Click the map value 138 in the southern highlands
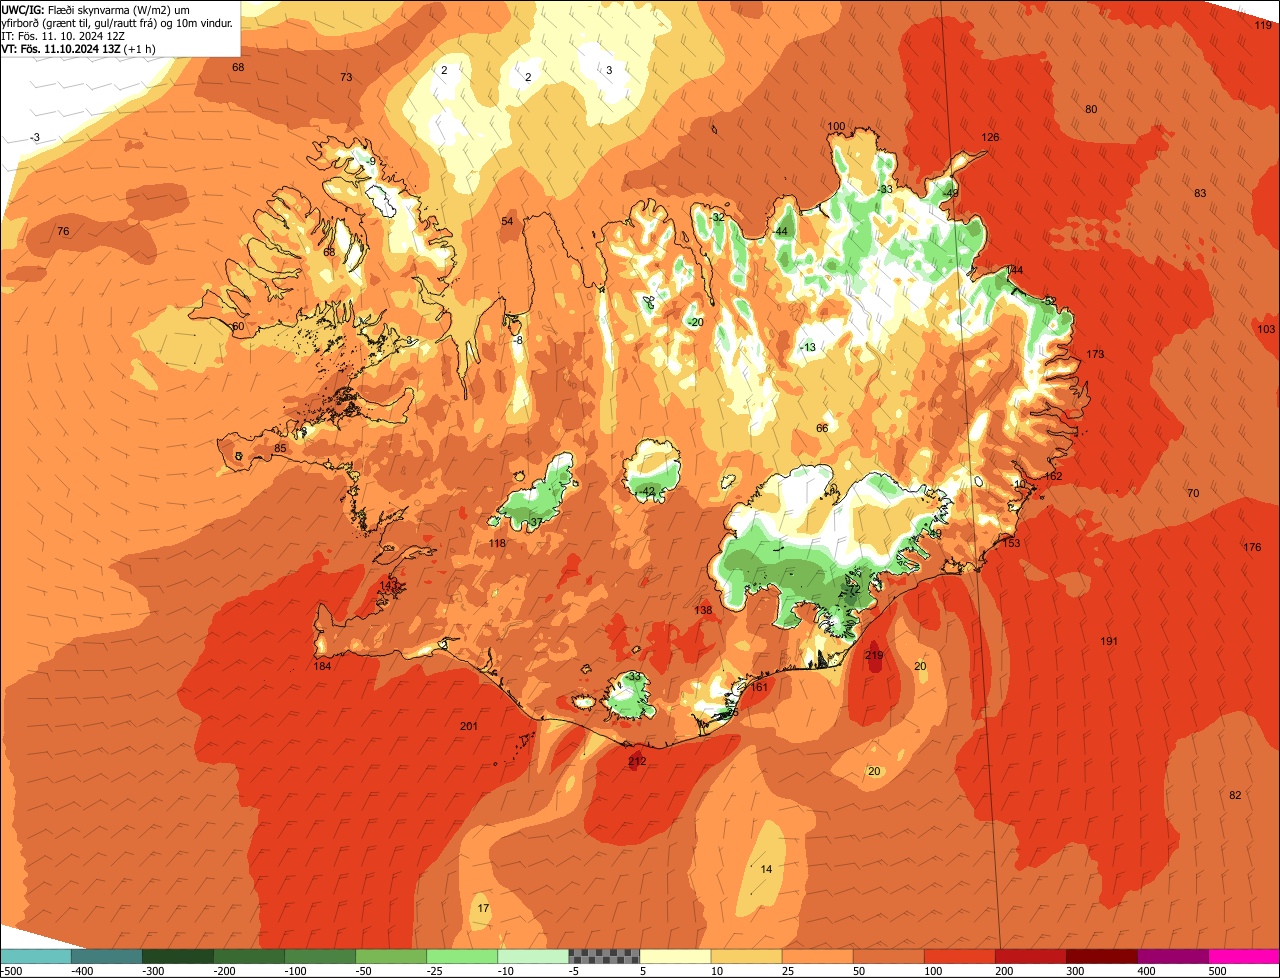This screenshot has height=978, width=1280. [x=703, y=610]
